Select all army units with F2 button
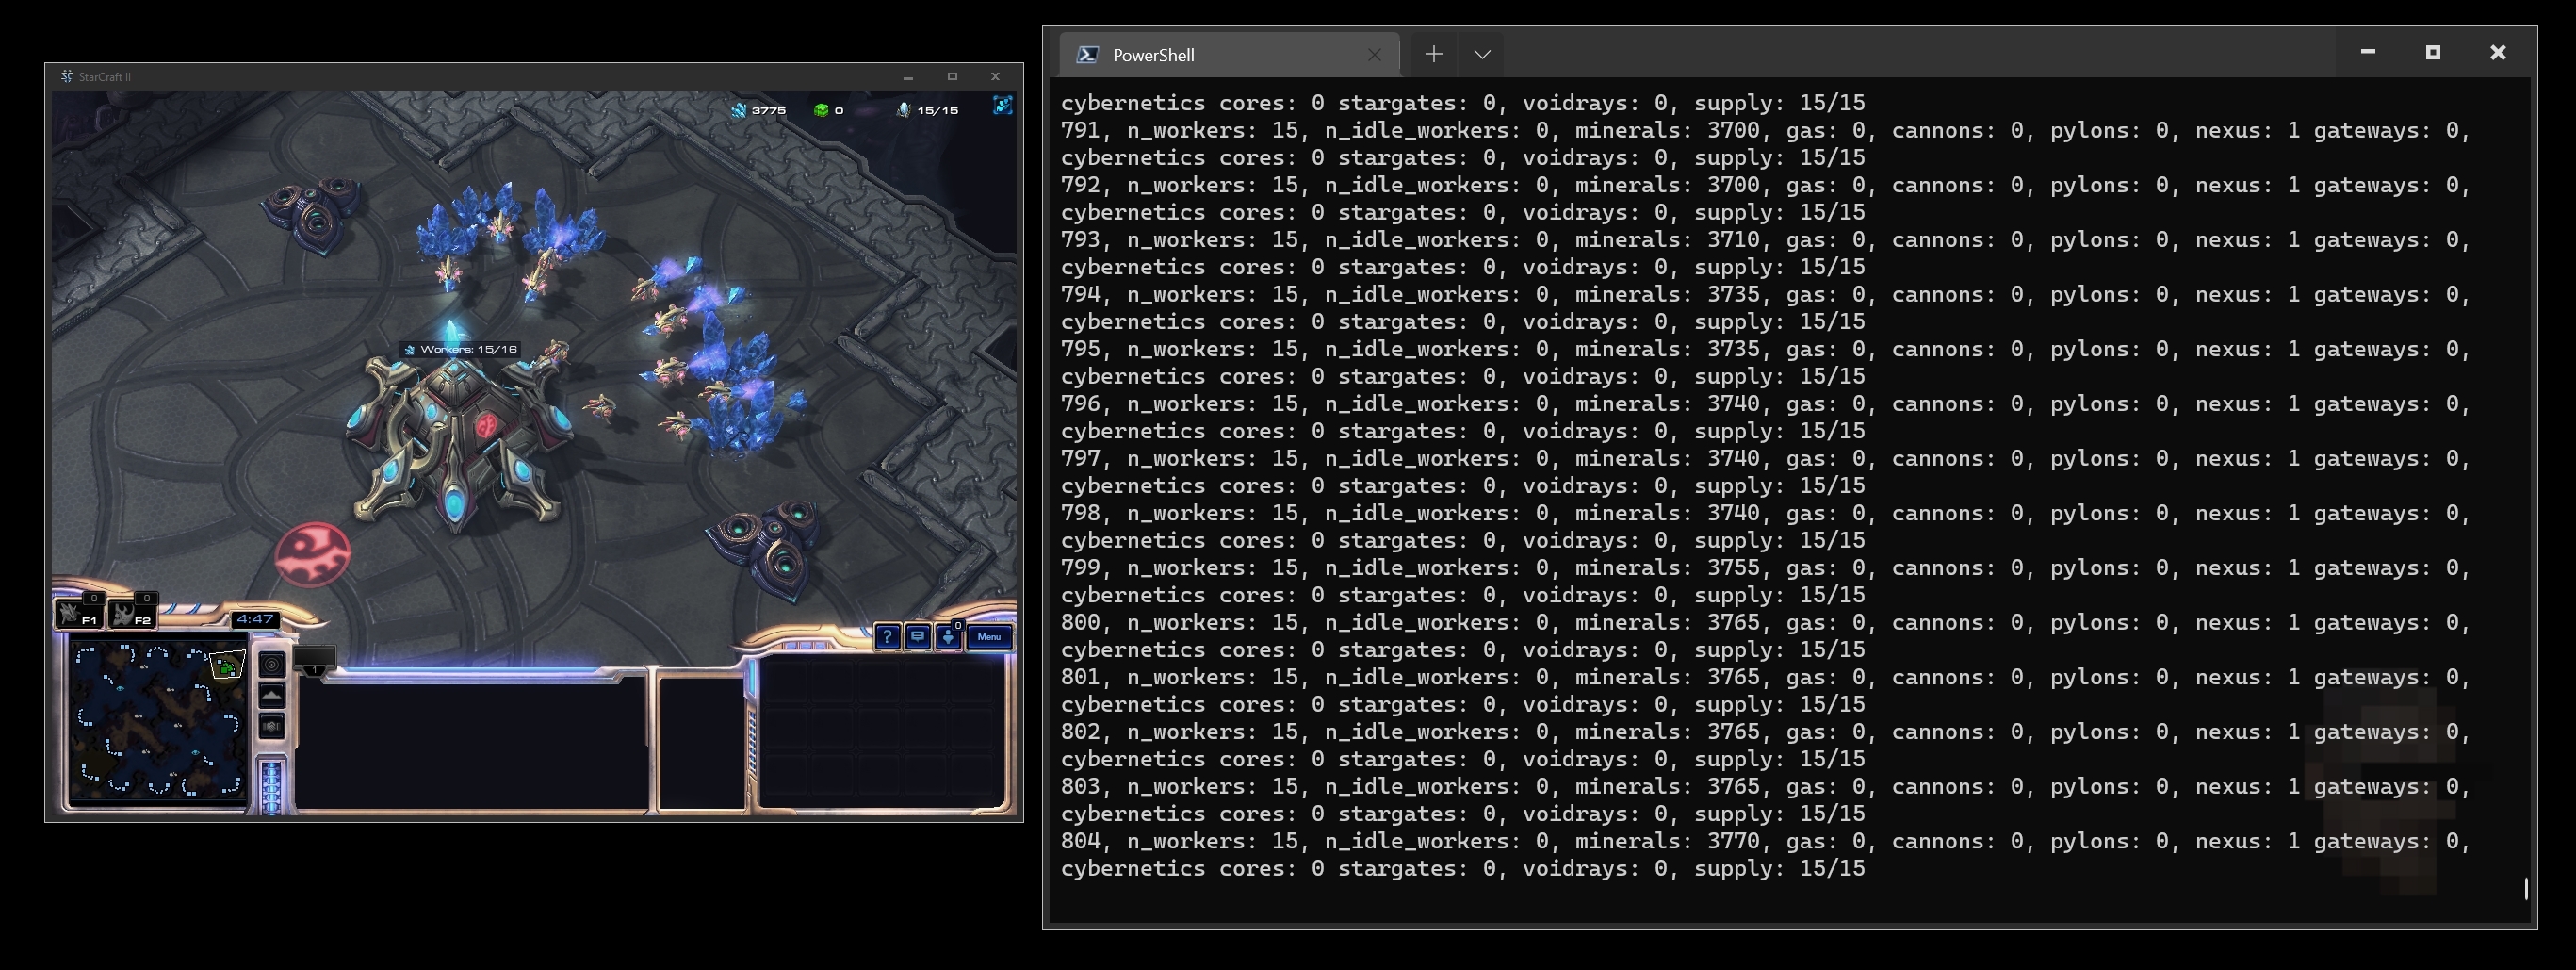The image size is (2576, 970). [x=131, y=614]
